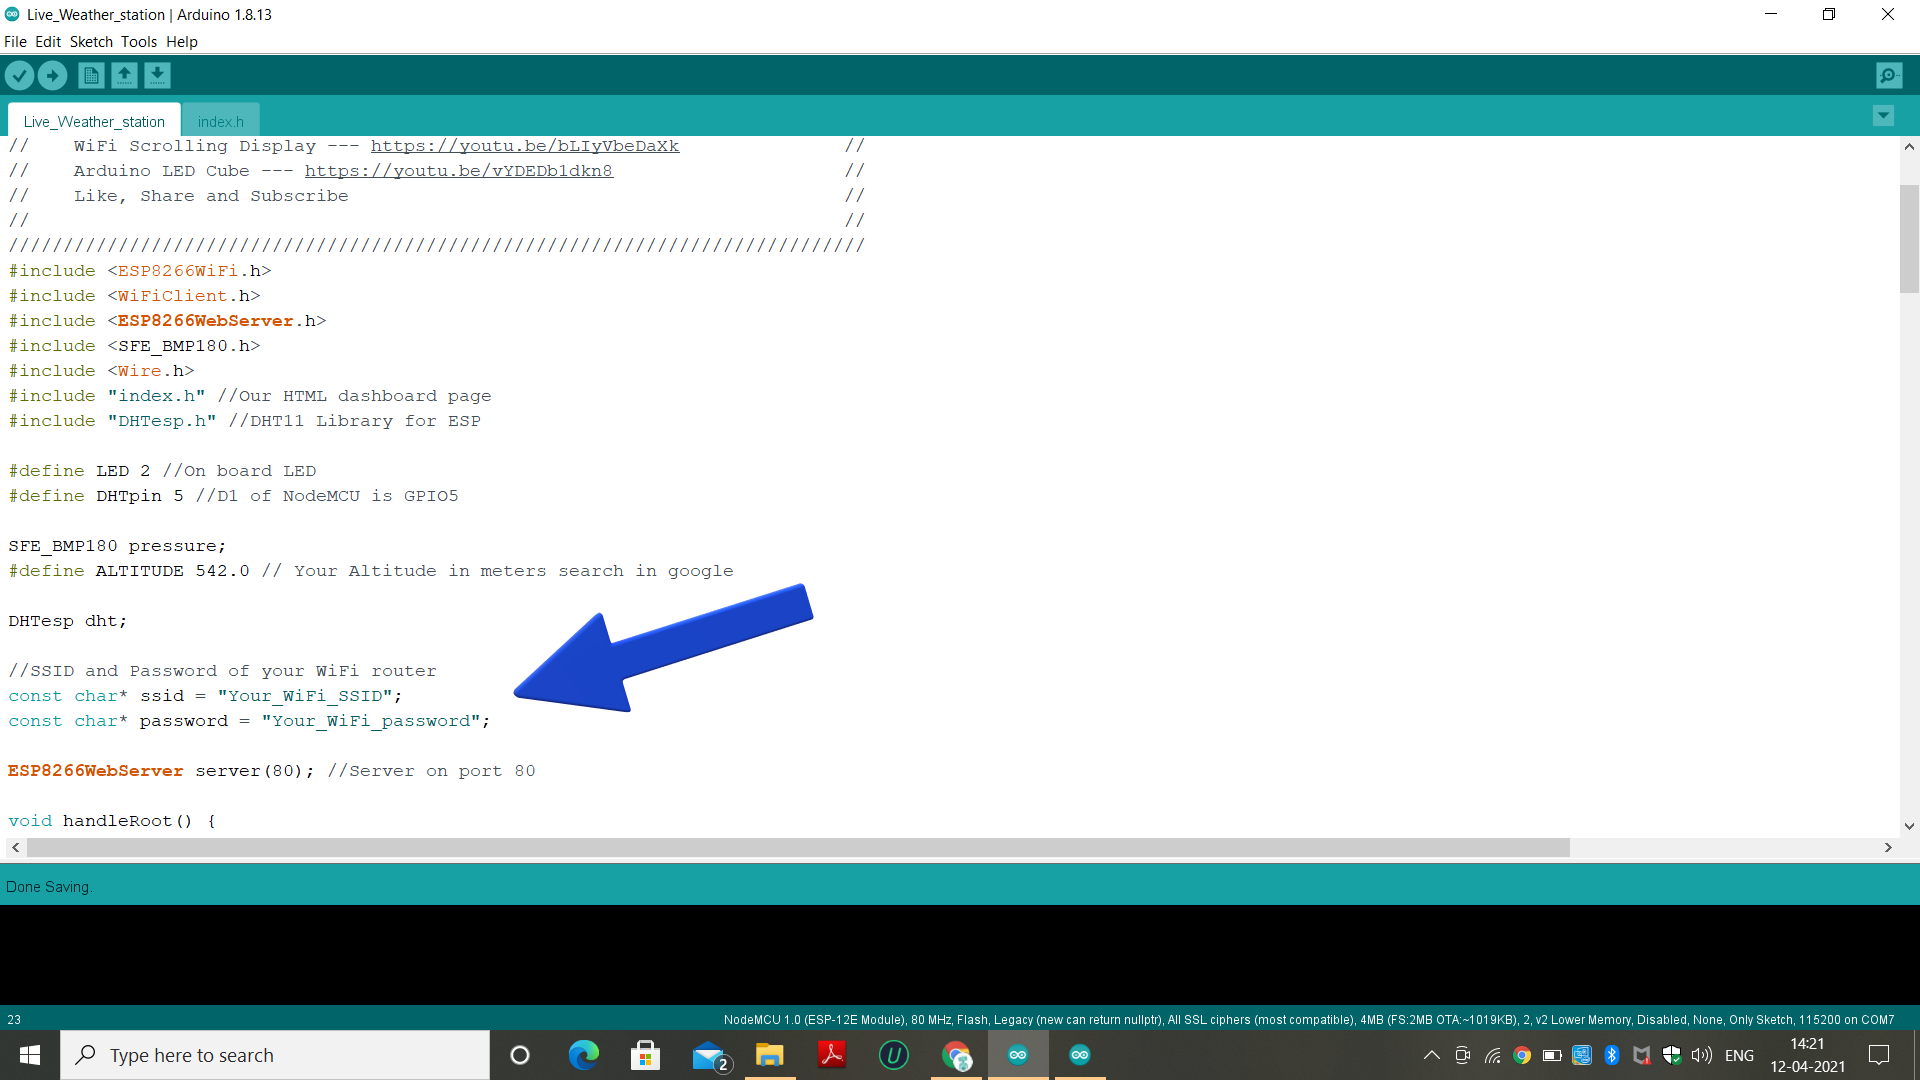This screenshot has height=1080, width=1920.
Task: Open File Explorer from taskbar
Action: click(769, 1055)
